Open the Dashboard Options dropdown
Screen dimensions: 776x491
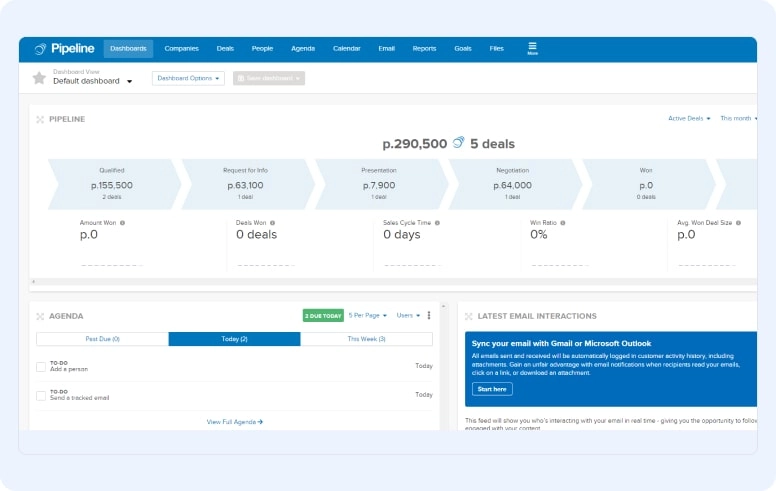(x=188, y=78)
